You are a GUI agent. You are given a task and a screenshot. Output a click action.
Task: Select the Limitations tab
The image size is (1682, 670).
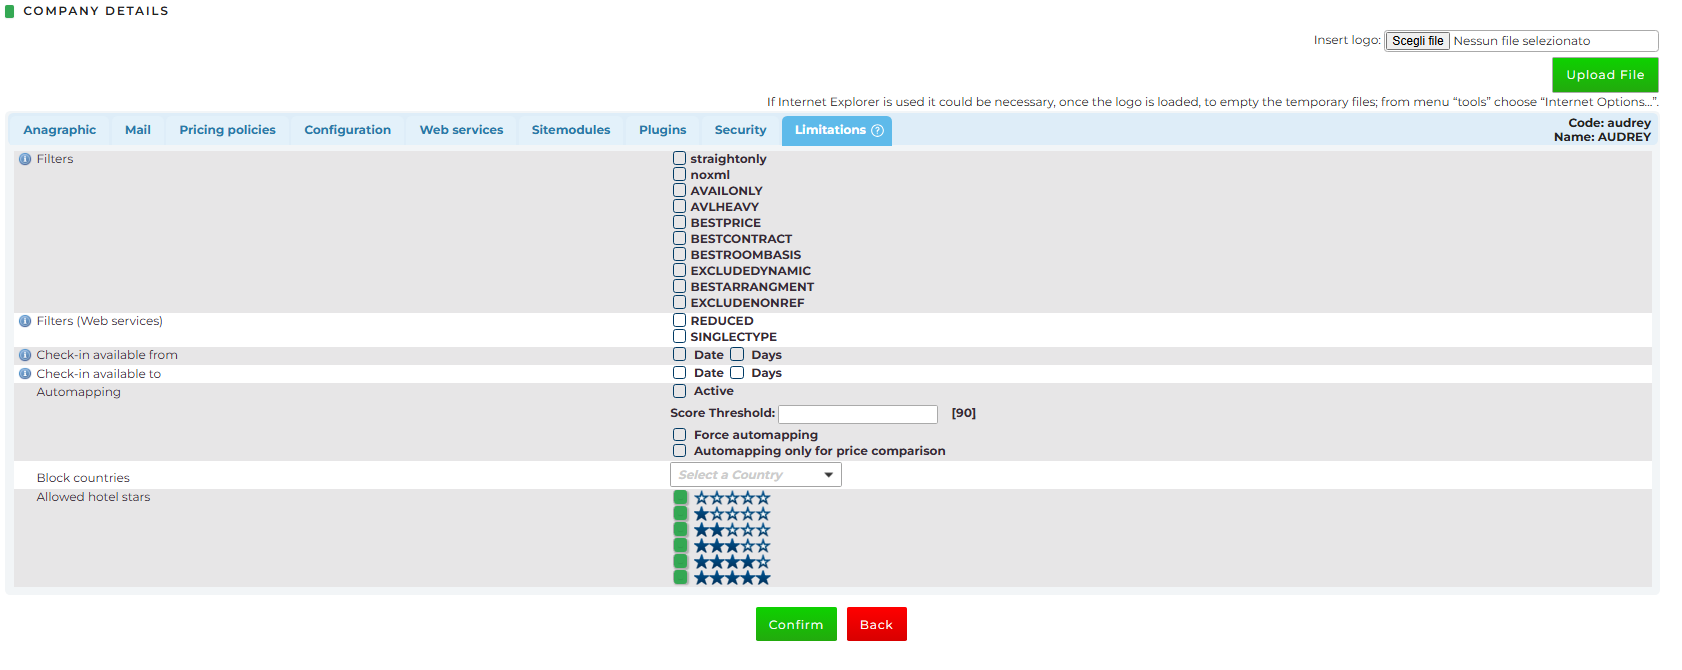tap(837, 130)
